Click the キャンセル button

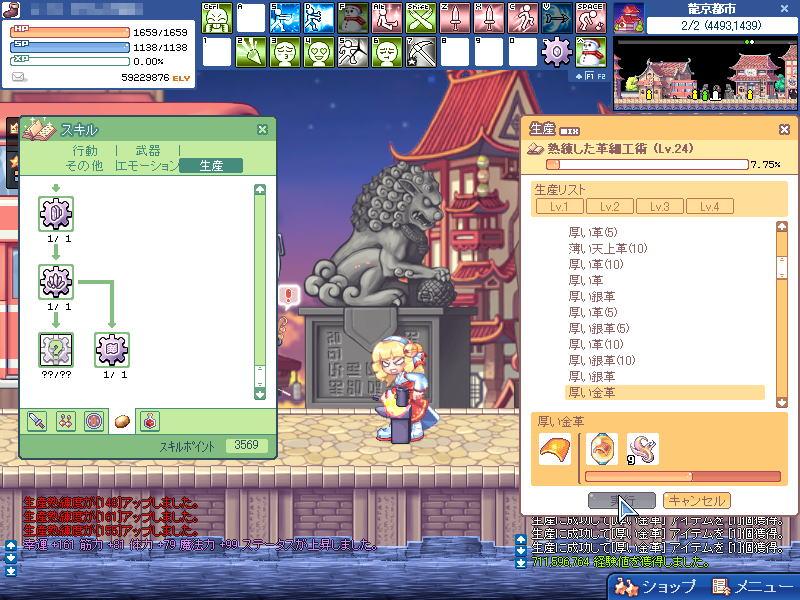pyautogui.click(x=697, y=501)
